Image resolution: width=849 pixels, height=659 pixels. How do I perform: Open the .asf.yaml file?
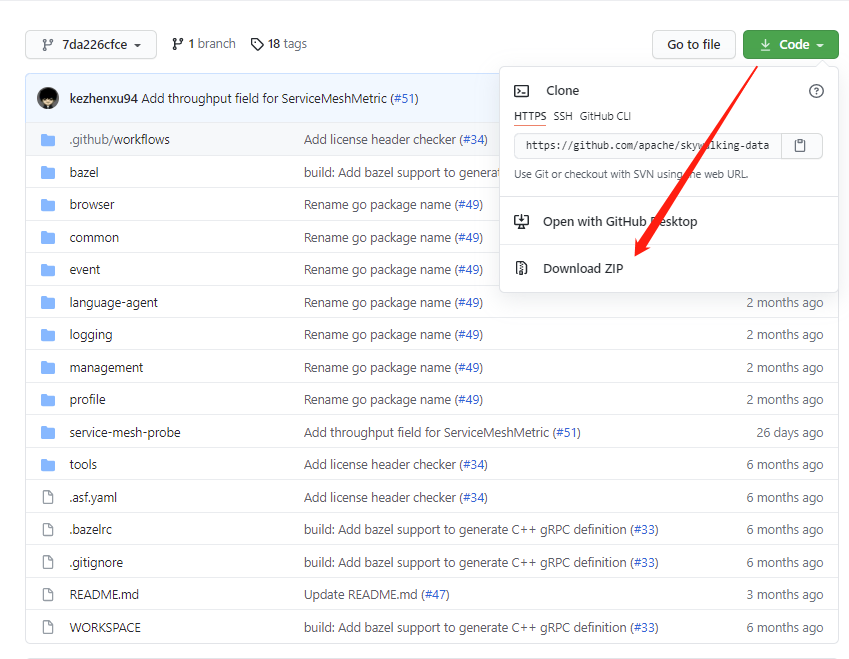[x=93, y=498]
